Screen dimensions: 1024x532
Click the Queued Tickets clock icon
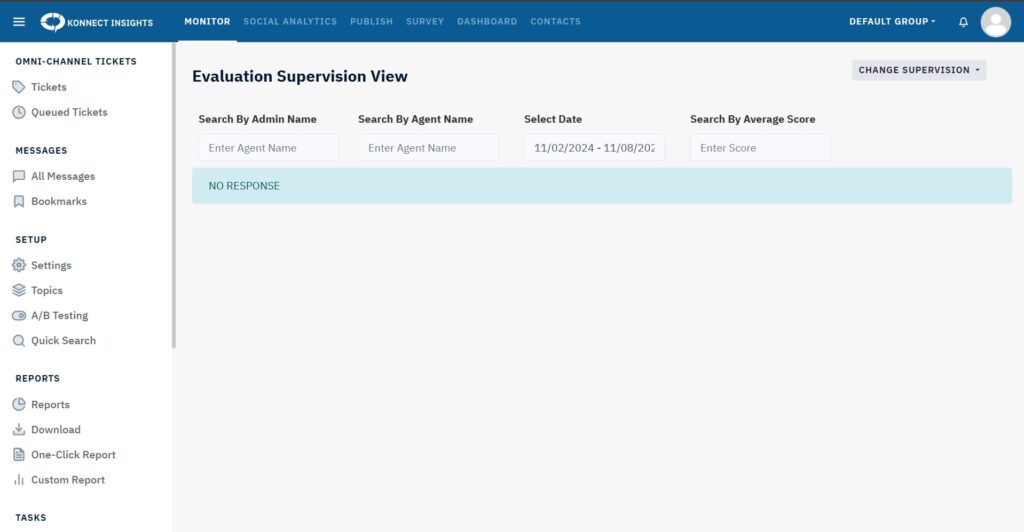(x=19, y=112)
